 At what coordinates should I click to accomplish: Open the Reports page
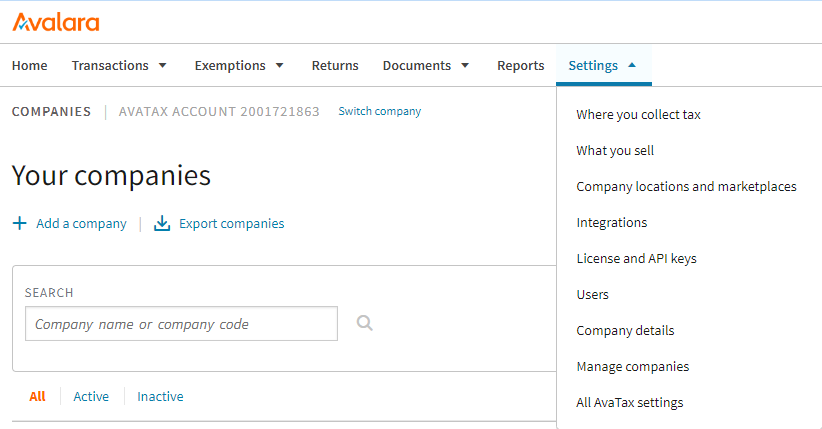pyautogui.click(x=521, y=66)
